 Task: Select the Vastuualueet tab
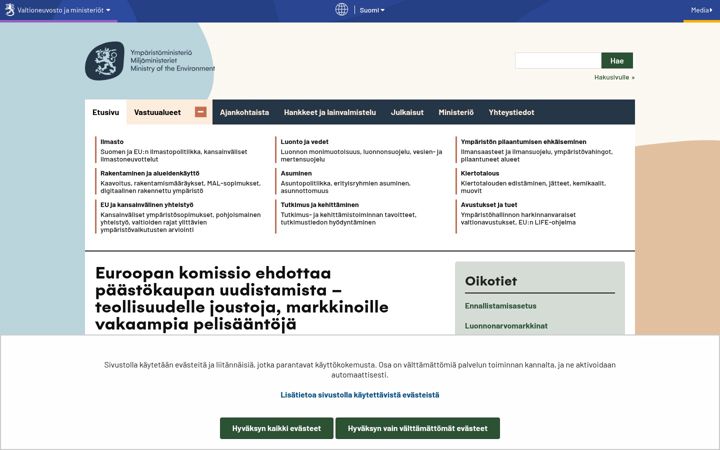[158, 112]
